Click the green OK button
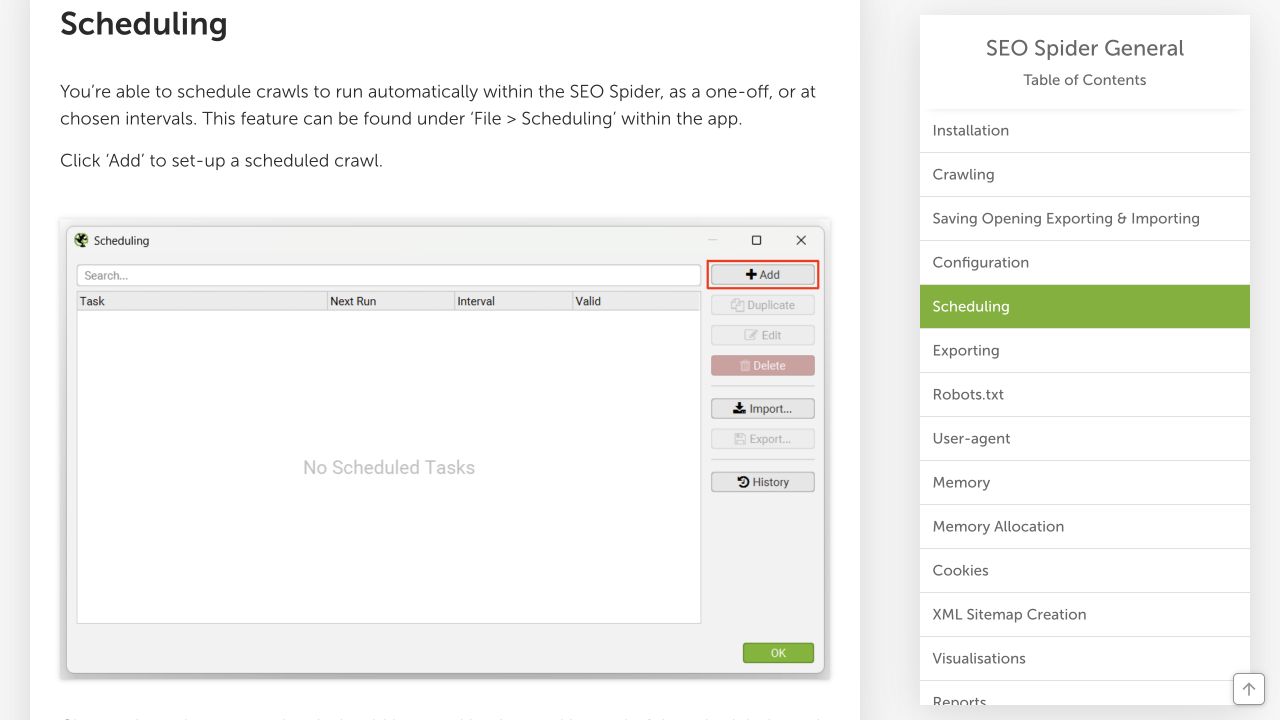Screen dimensions: 1280x720 tap(778, 653)
